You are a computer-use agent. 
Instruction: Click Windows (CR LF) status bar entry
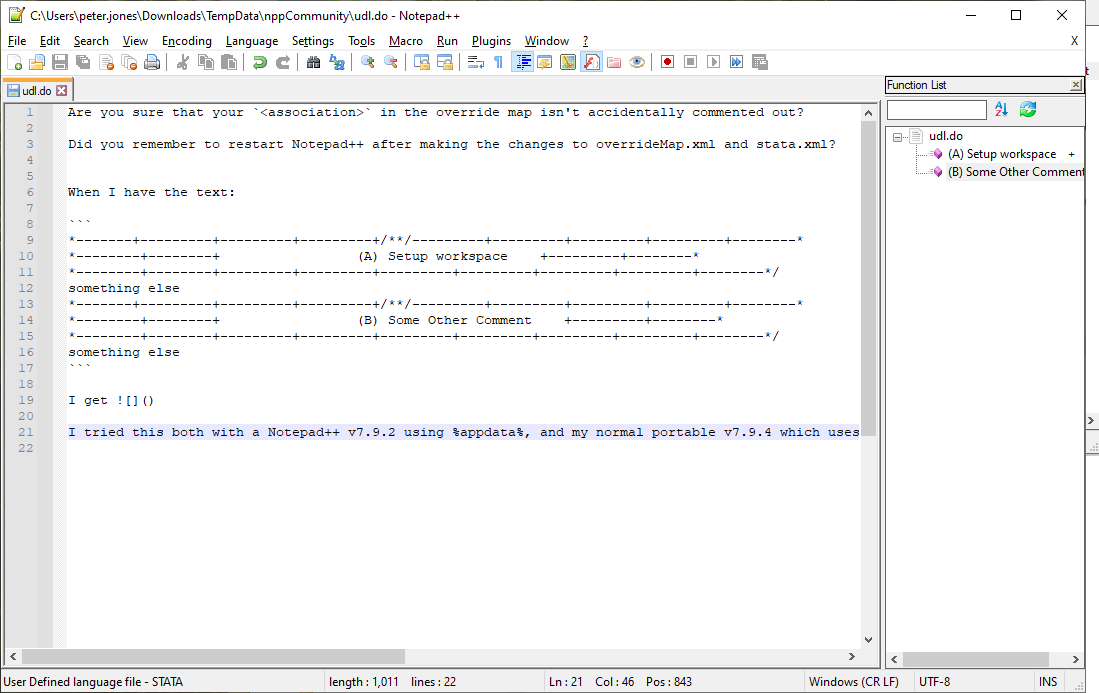[854, 682]
